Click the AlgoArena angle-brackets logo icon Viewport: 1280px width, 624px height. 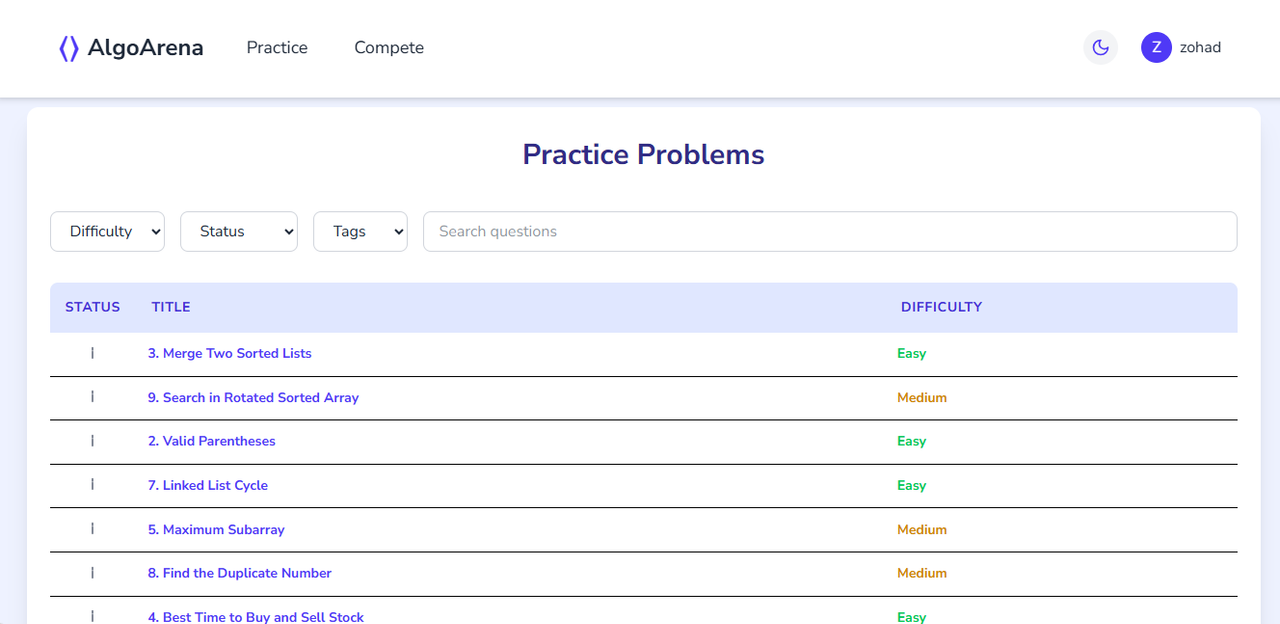pos(68,48)
